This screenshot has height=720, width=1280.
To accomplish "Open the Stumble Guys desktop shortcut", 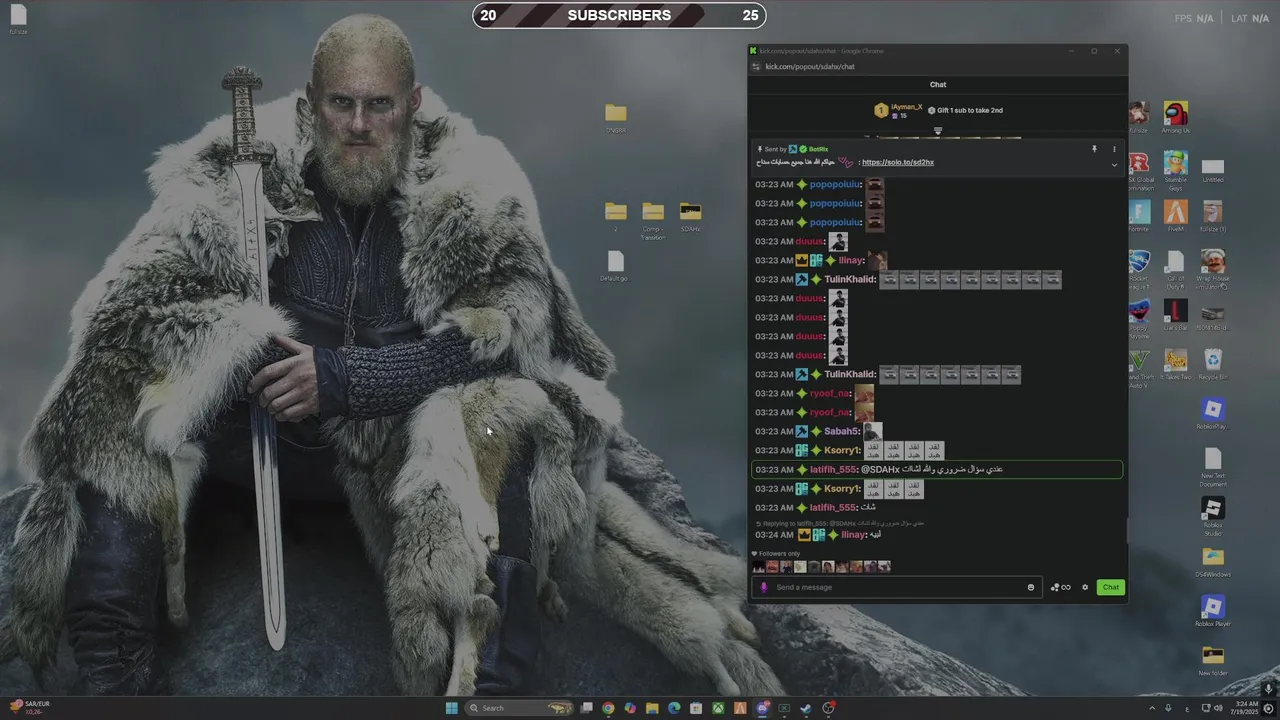I will 1176,167.
